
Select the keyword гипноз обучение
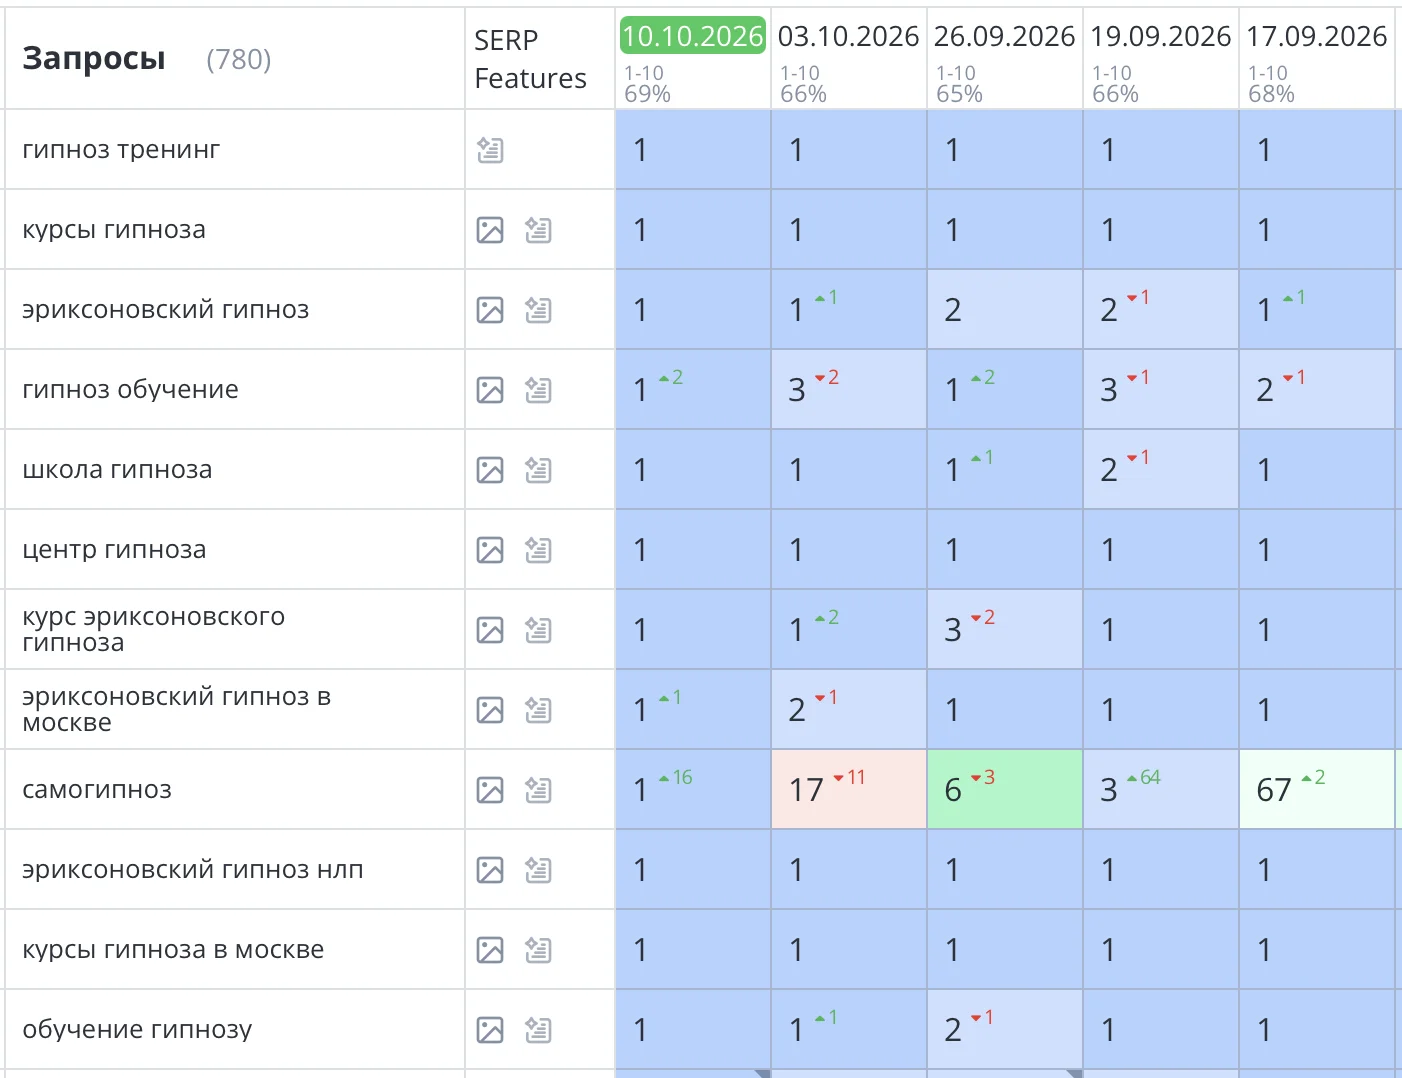[130, 390]
